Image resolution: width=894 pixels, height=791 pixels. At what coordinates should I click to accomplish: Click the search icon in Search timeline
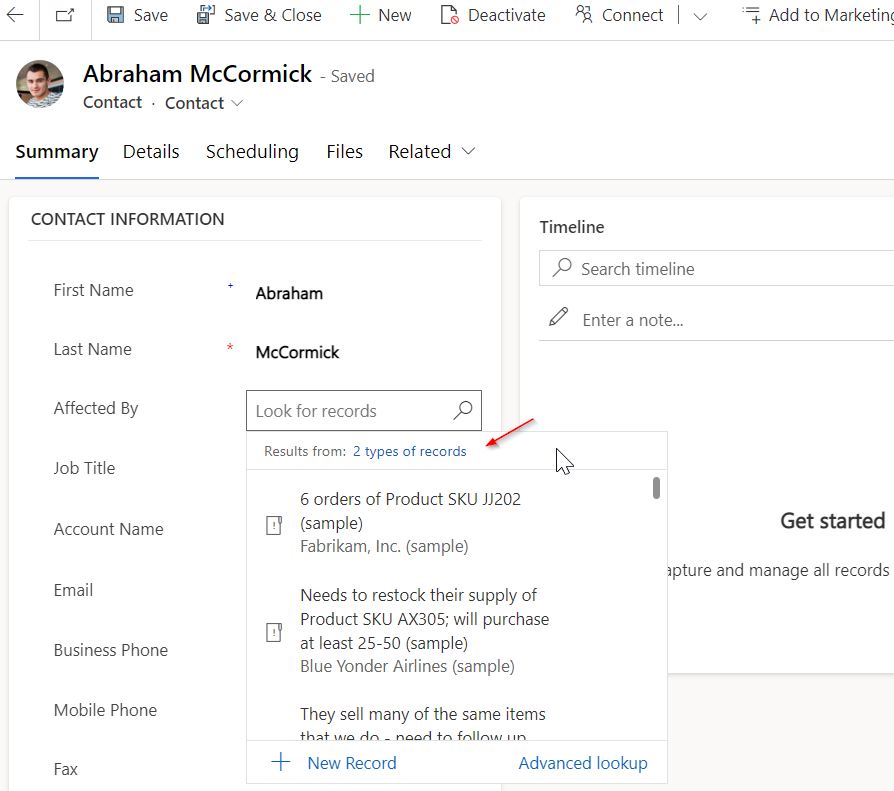[562, 268]
